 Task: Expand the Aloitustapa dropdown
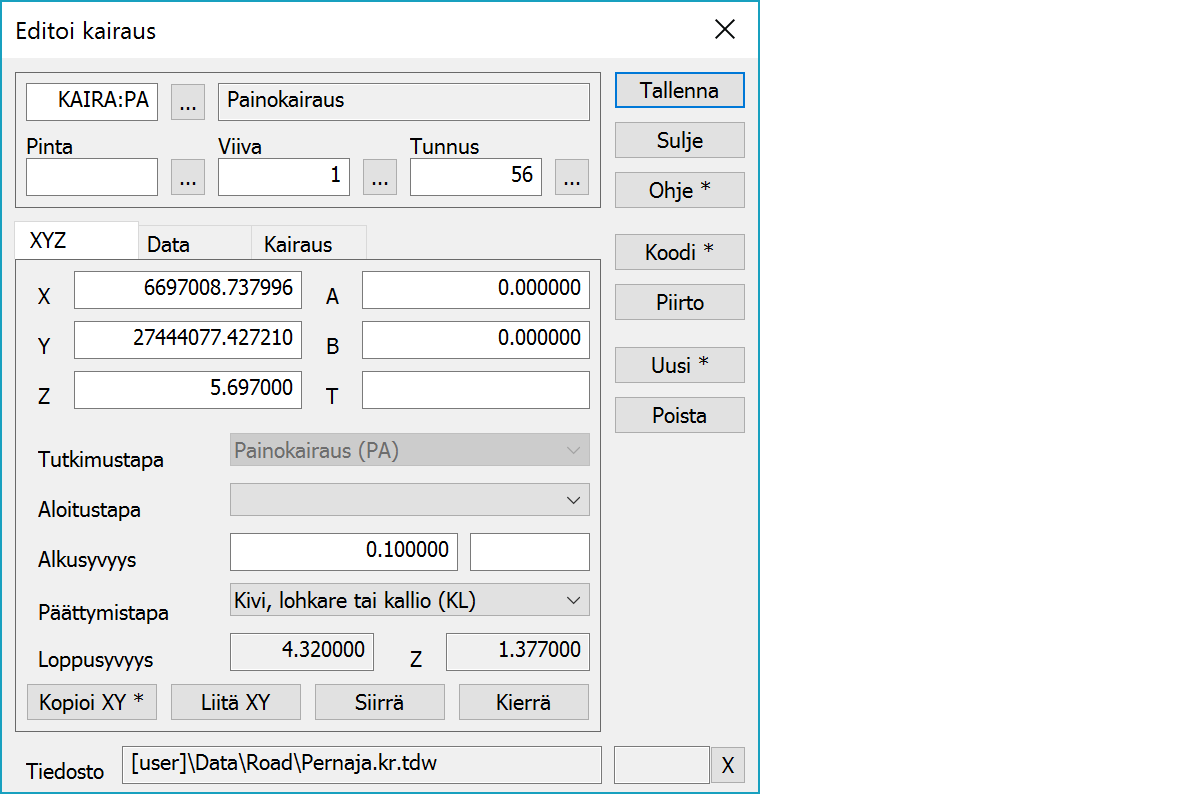point(409,499)
